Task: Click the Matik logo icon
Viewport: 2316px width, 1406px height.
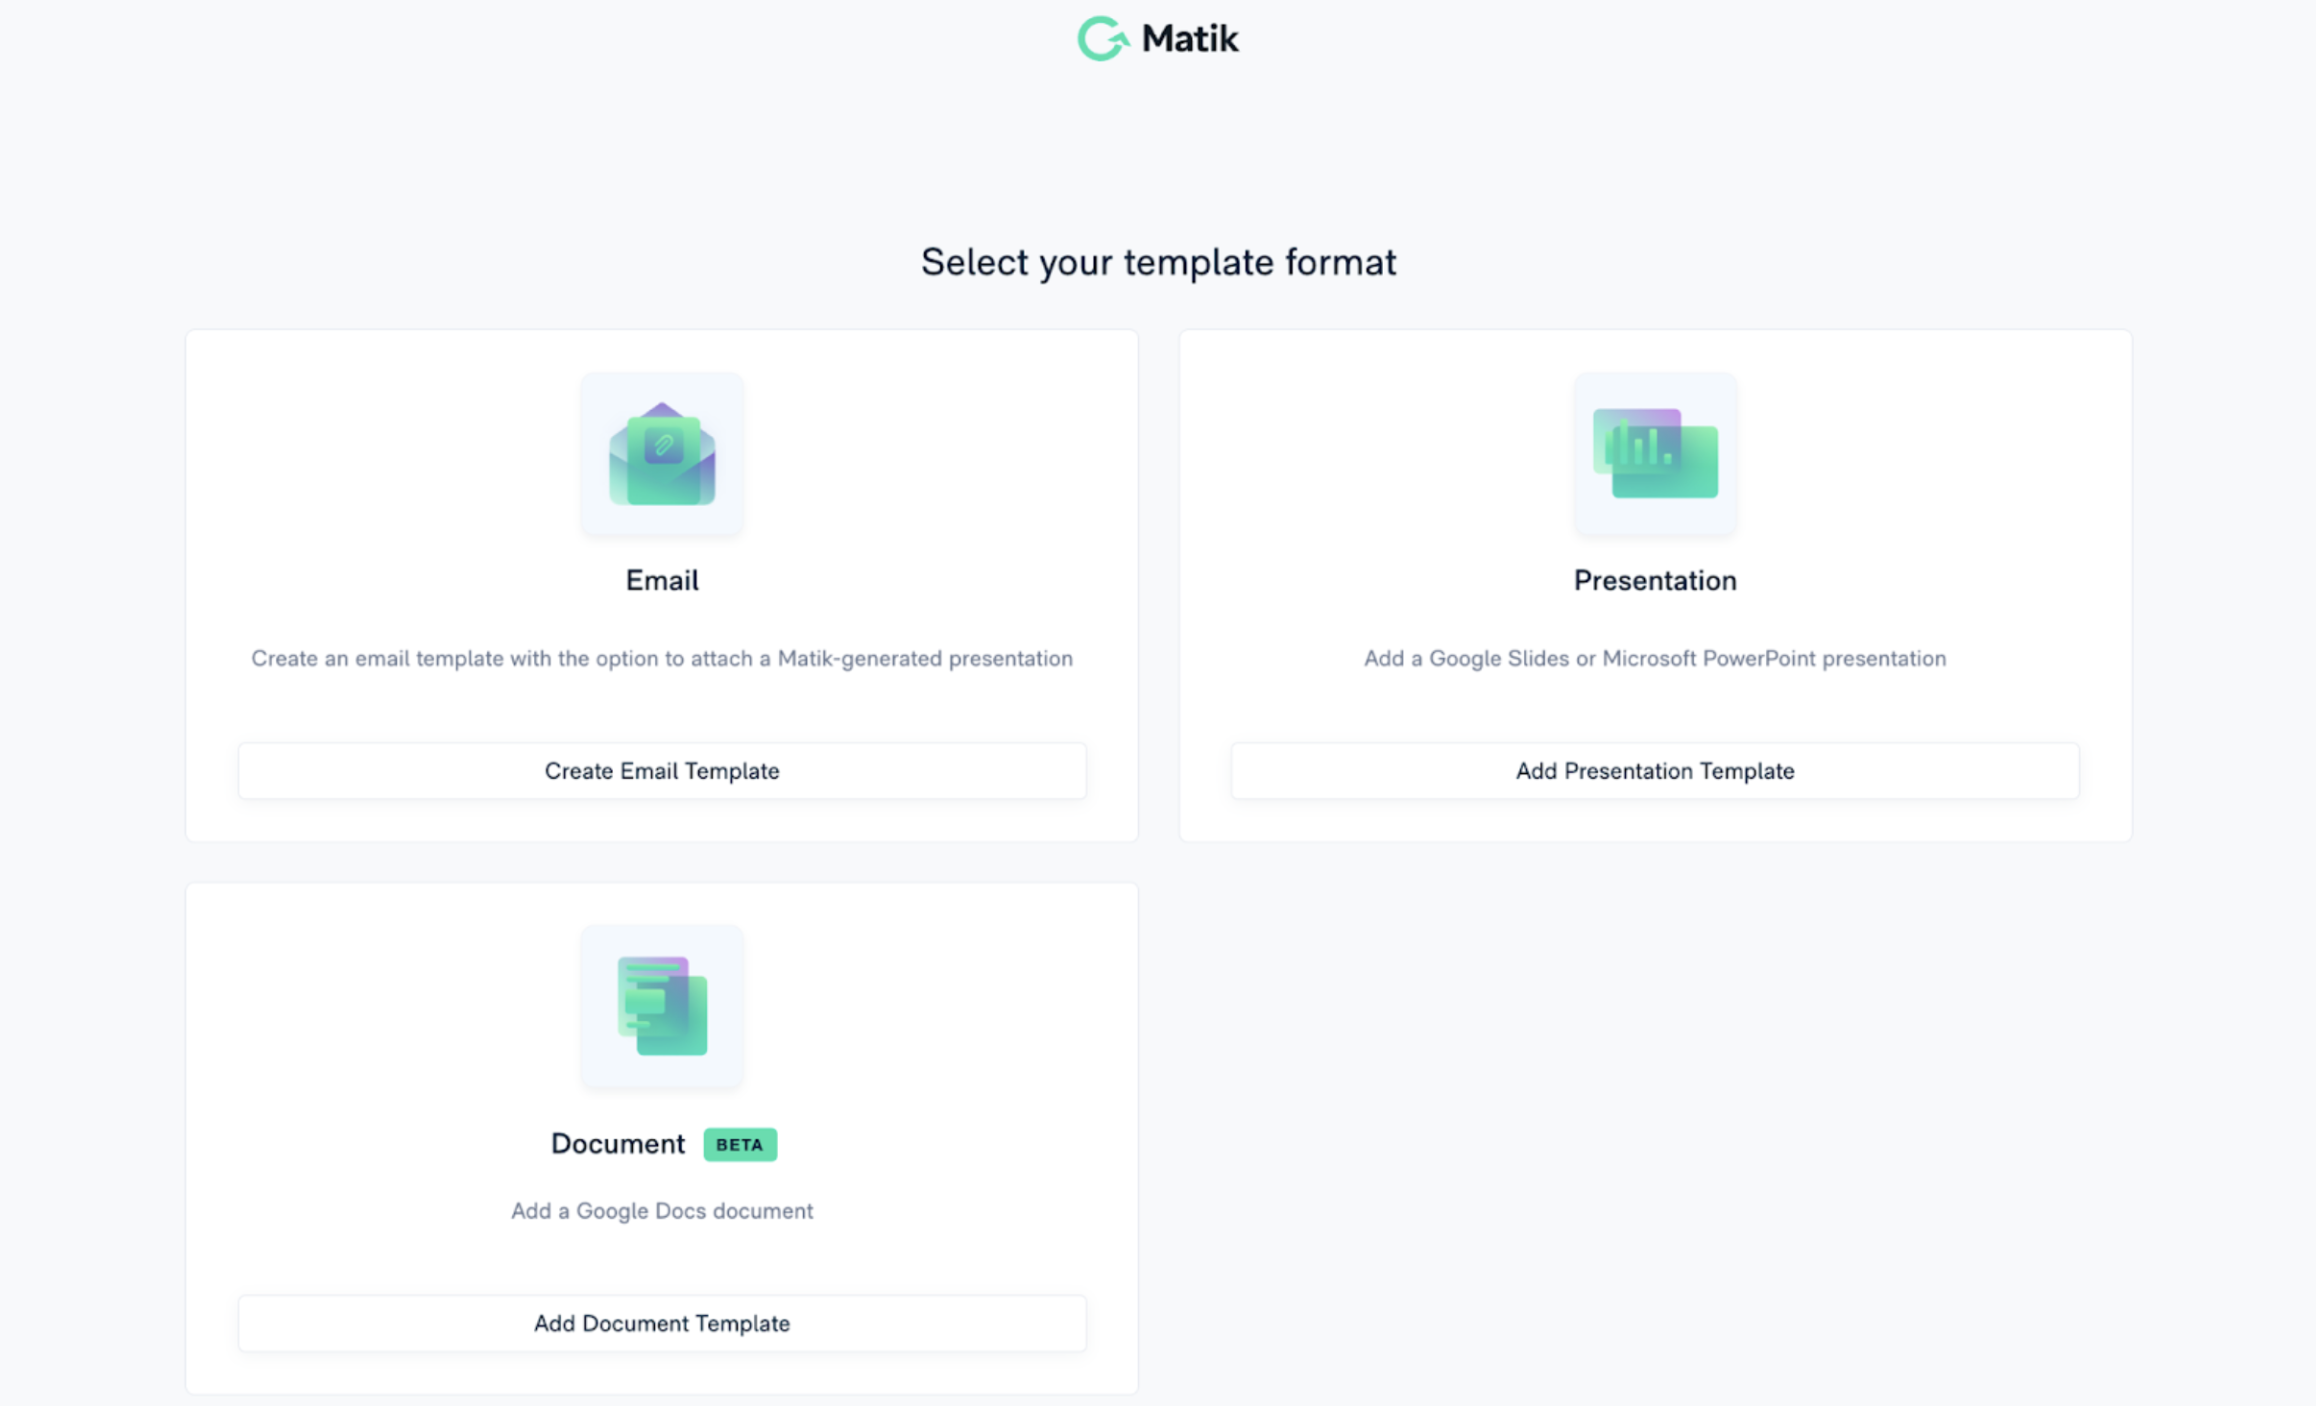Action: point(1103,39)
